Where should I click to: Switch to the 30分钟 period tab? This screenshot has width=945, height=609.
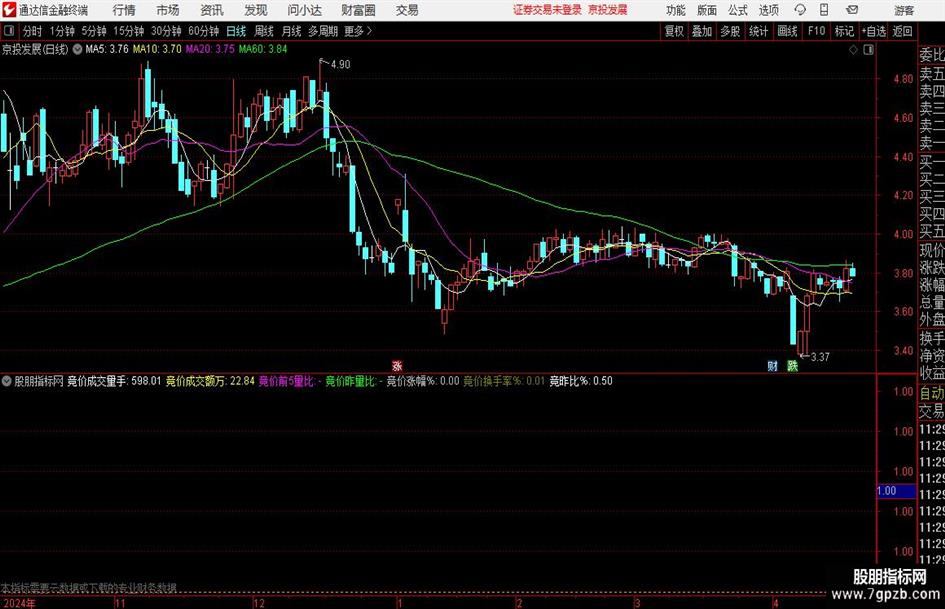click(166, 31)
